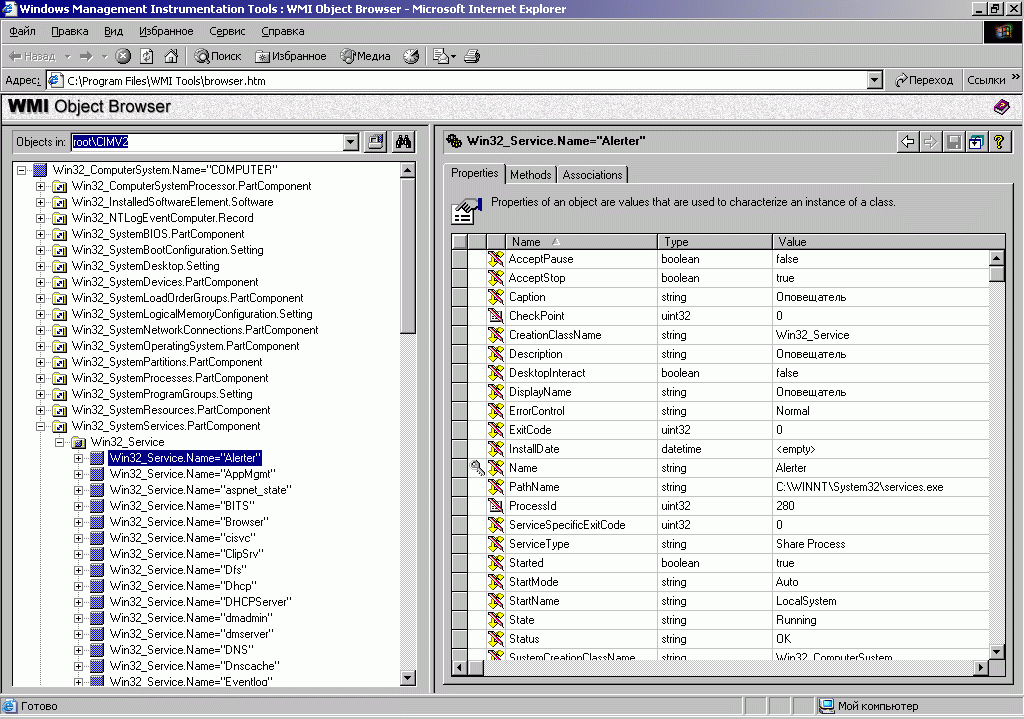Click the Search (Поиск) toolbar button
Viewport: 1024px width, 719px height.
point(218,56)
